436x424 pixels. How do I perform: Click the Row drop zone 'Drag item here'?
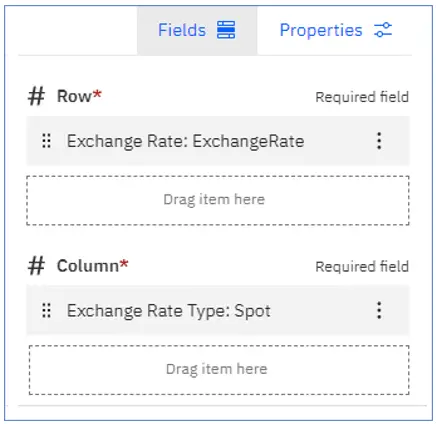click(x=218, y=200)
